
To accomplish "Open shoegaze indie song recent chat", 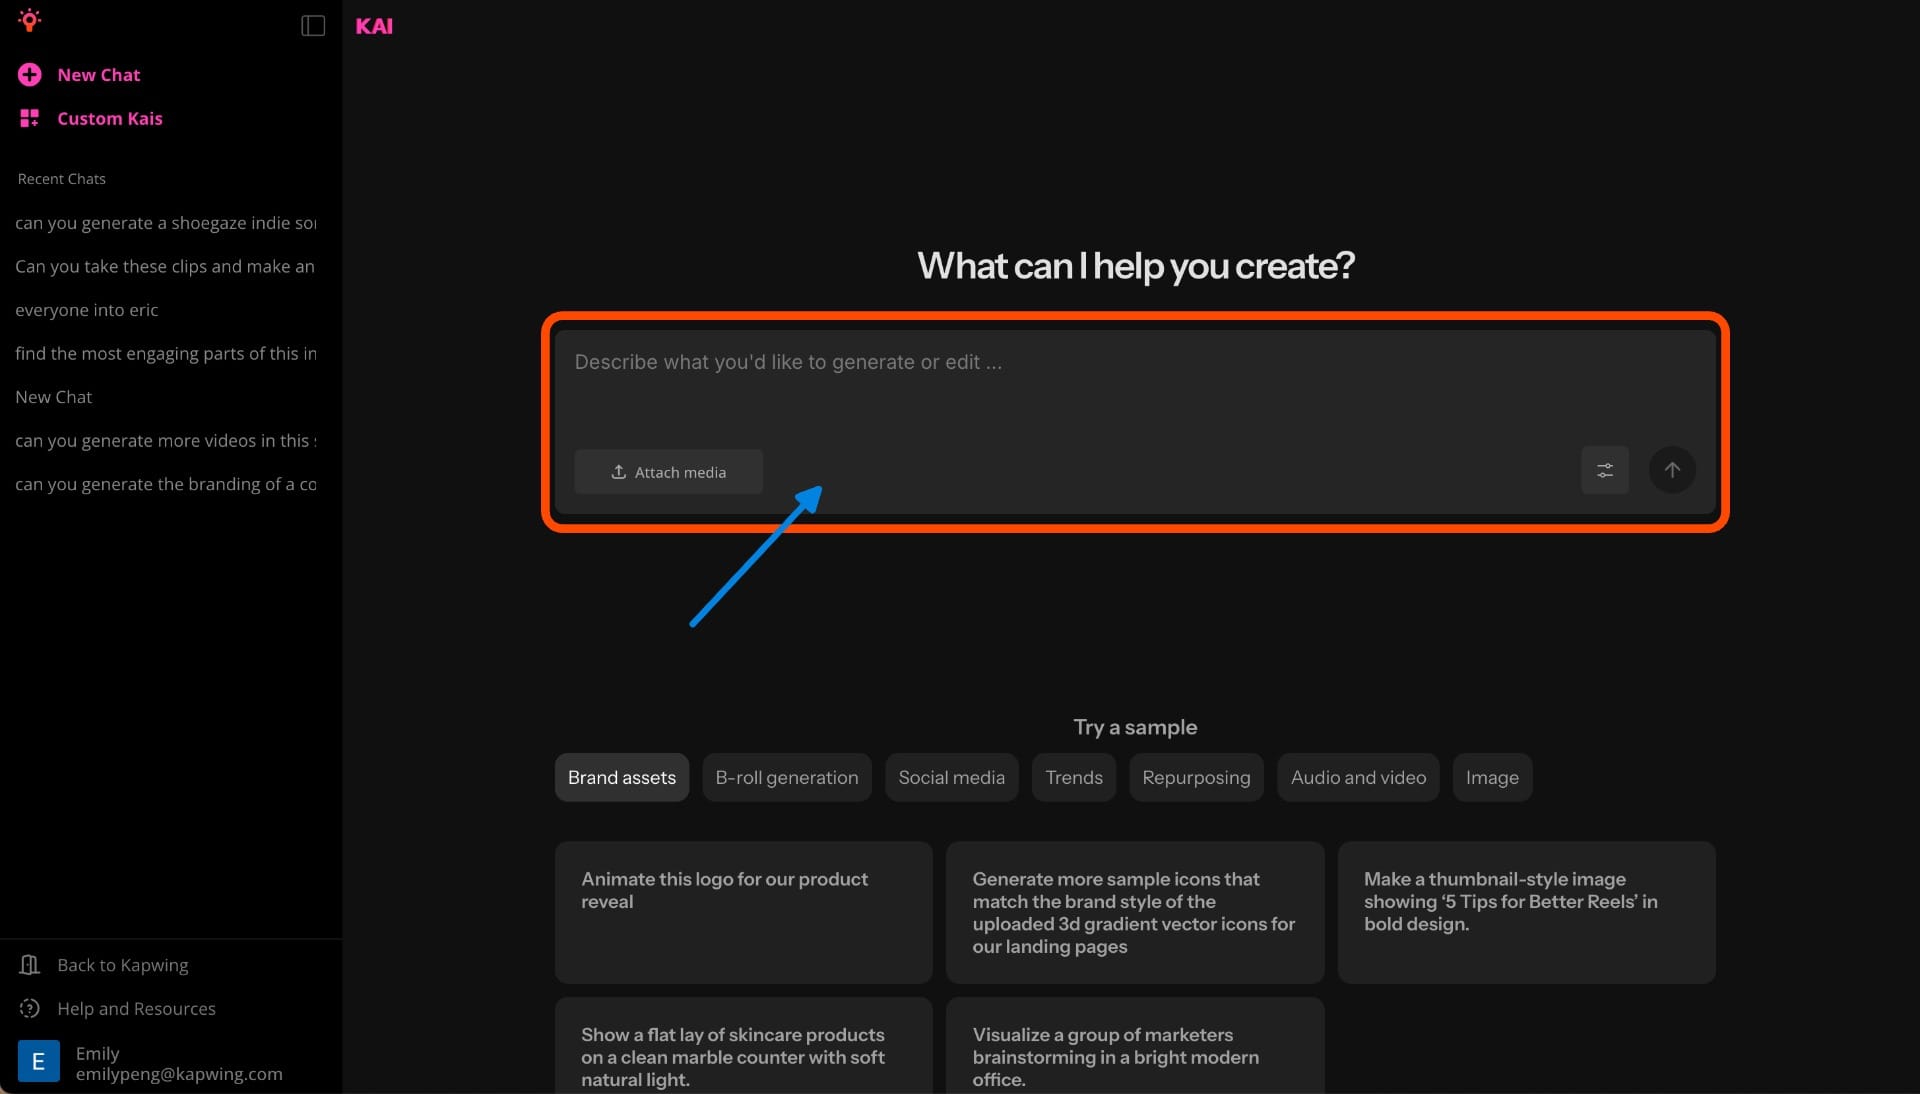I will pyautogui.click(x=165, y=223).
